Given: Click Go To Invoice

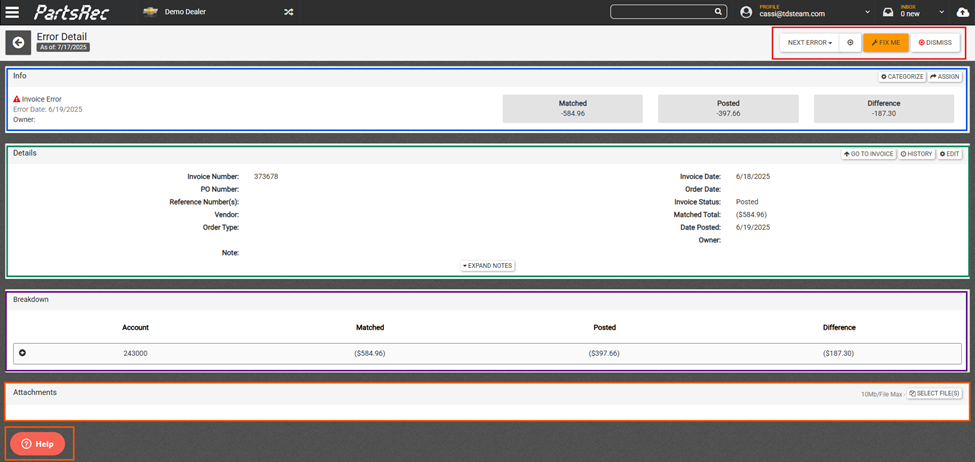Looking at the screenshot, I should 869,154.
